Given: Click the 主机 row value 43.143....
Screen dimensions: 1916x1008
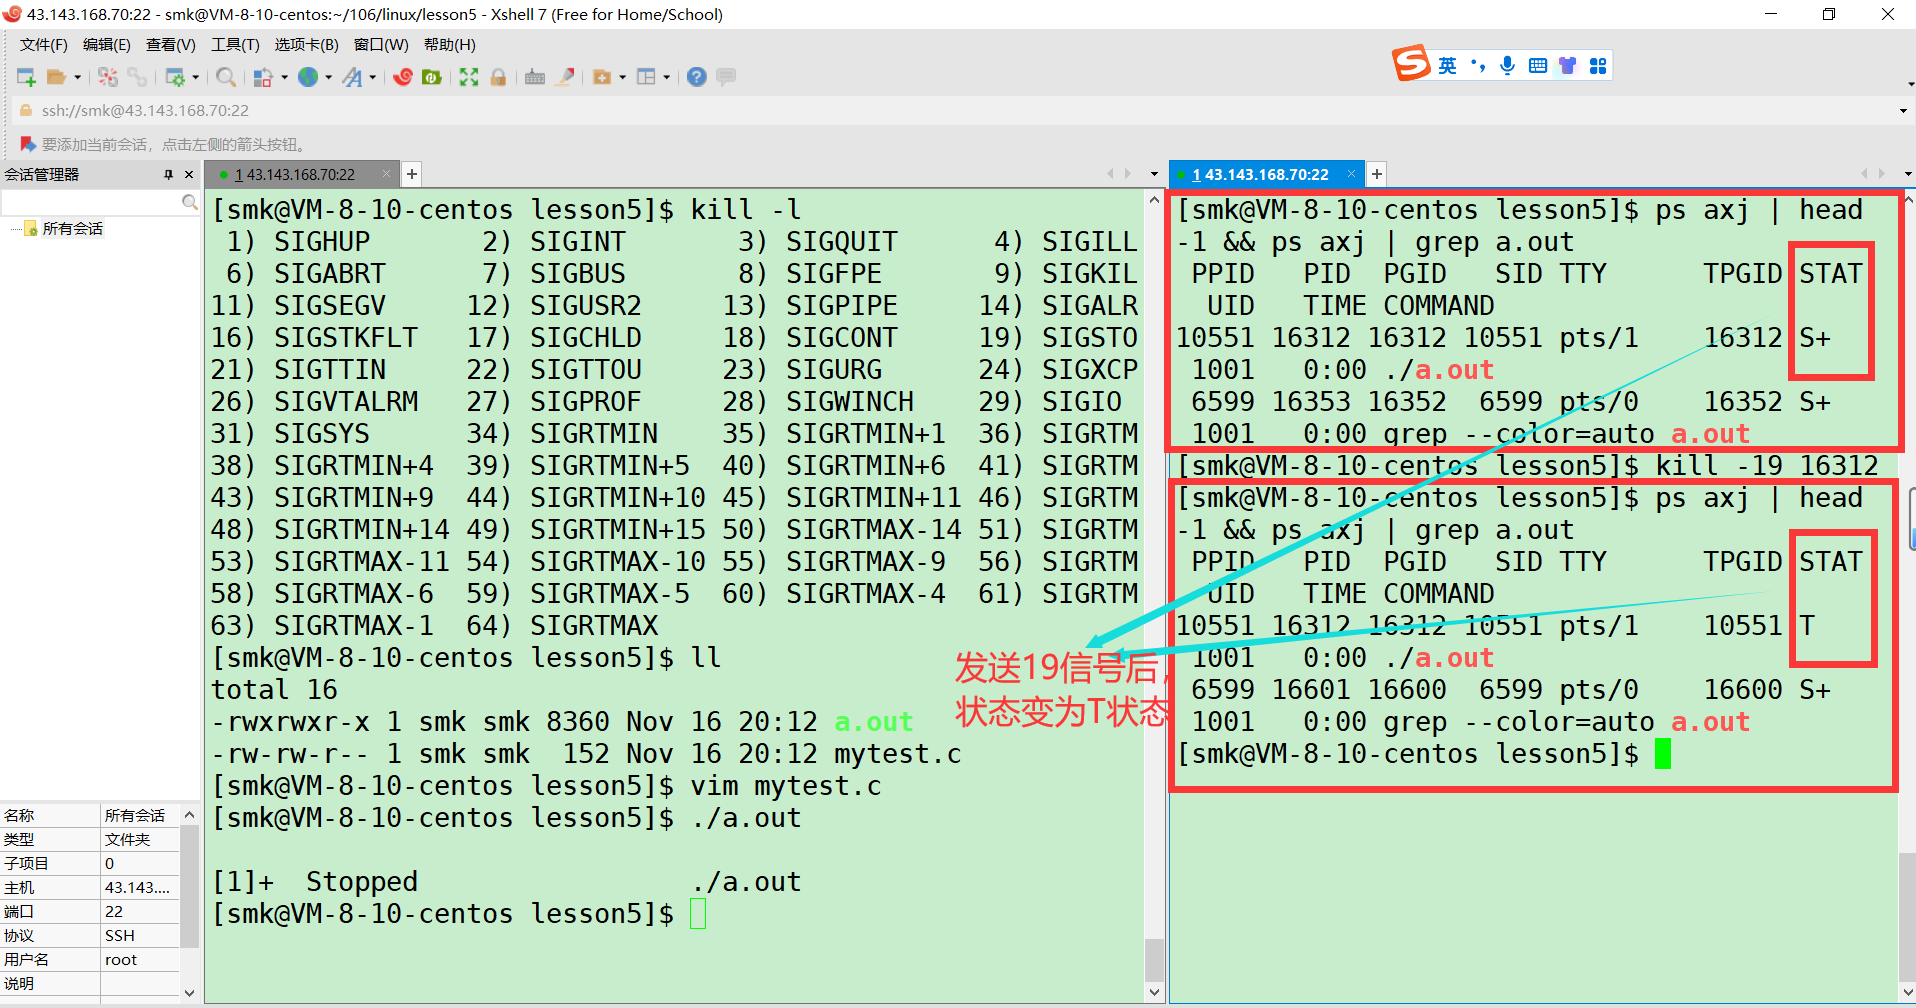Looking at the screenshot, I should 137,888.
